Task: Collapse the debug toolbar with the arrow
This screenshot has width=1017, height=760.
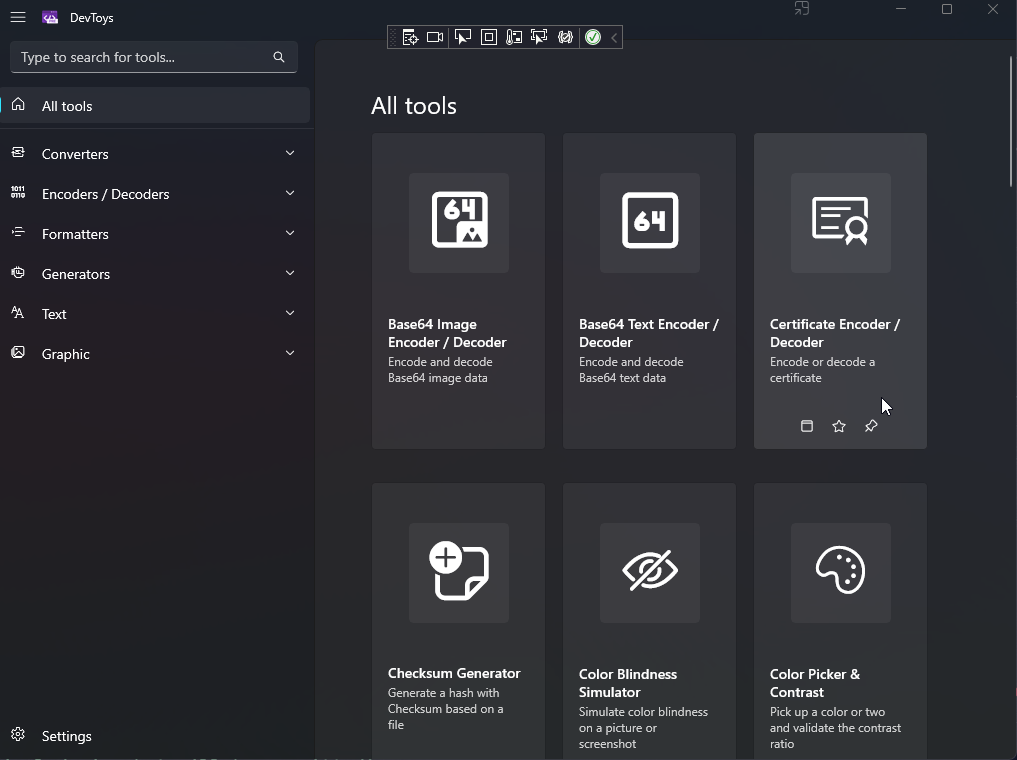Action: pyautogui.click(x=614, y=37)
